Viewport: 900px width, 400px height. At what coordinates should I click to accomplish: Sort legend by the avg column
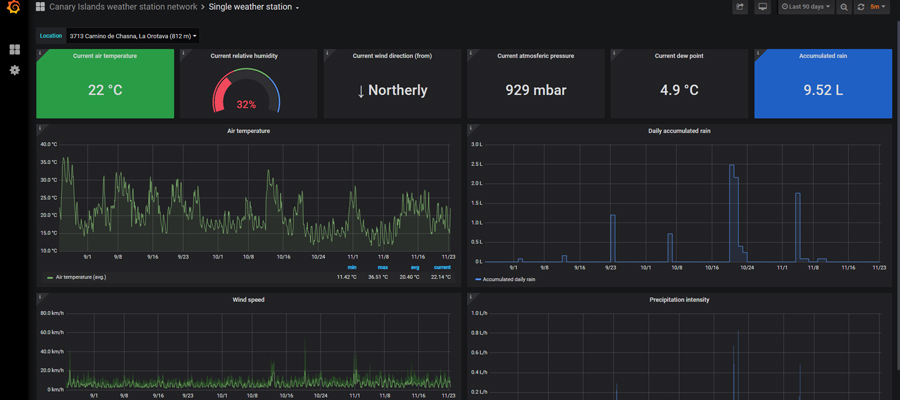point(415,267)
